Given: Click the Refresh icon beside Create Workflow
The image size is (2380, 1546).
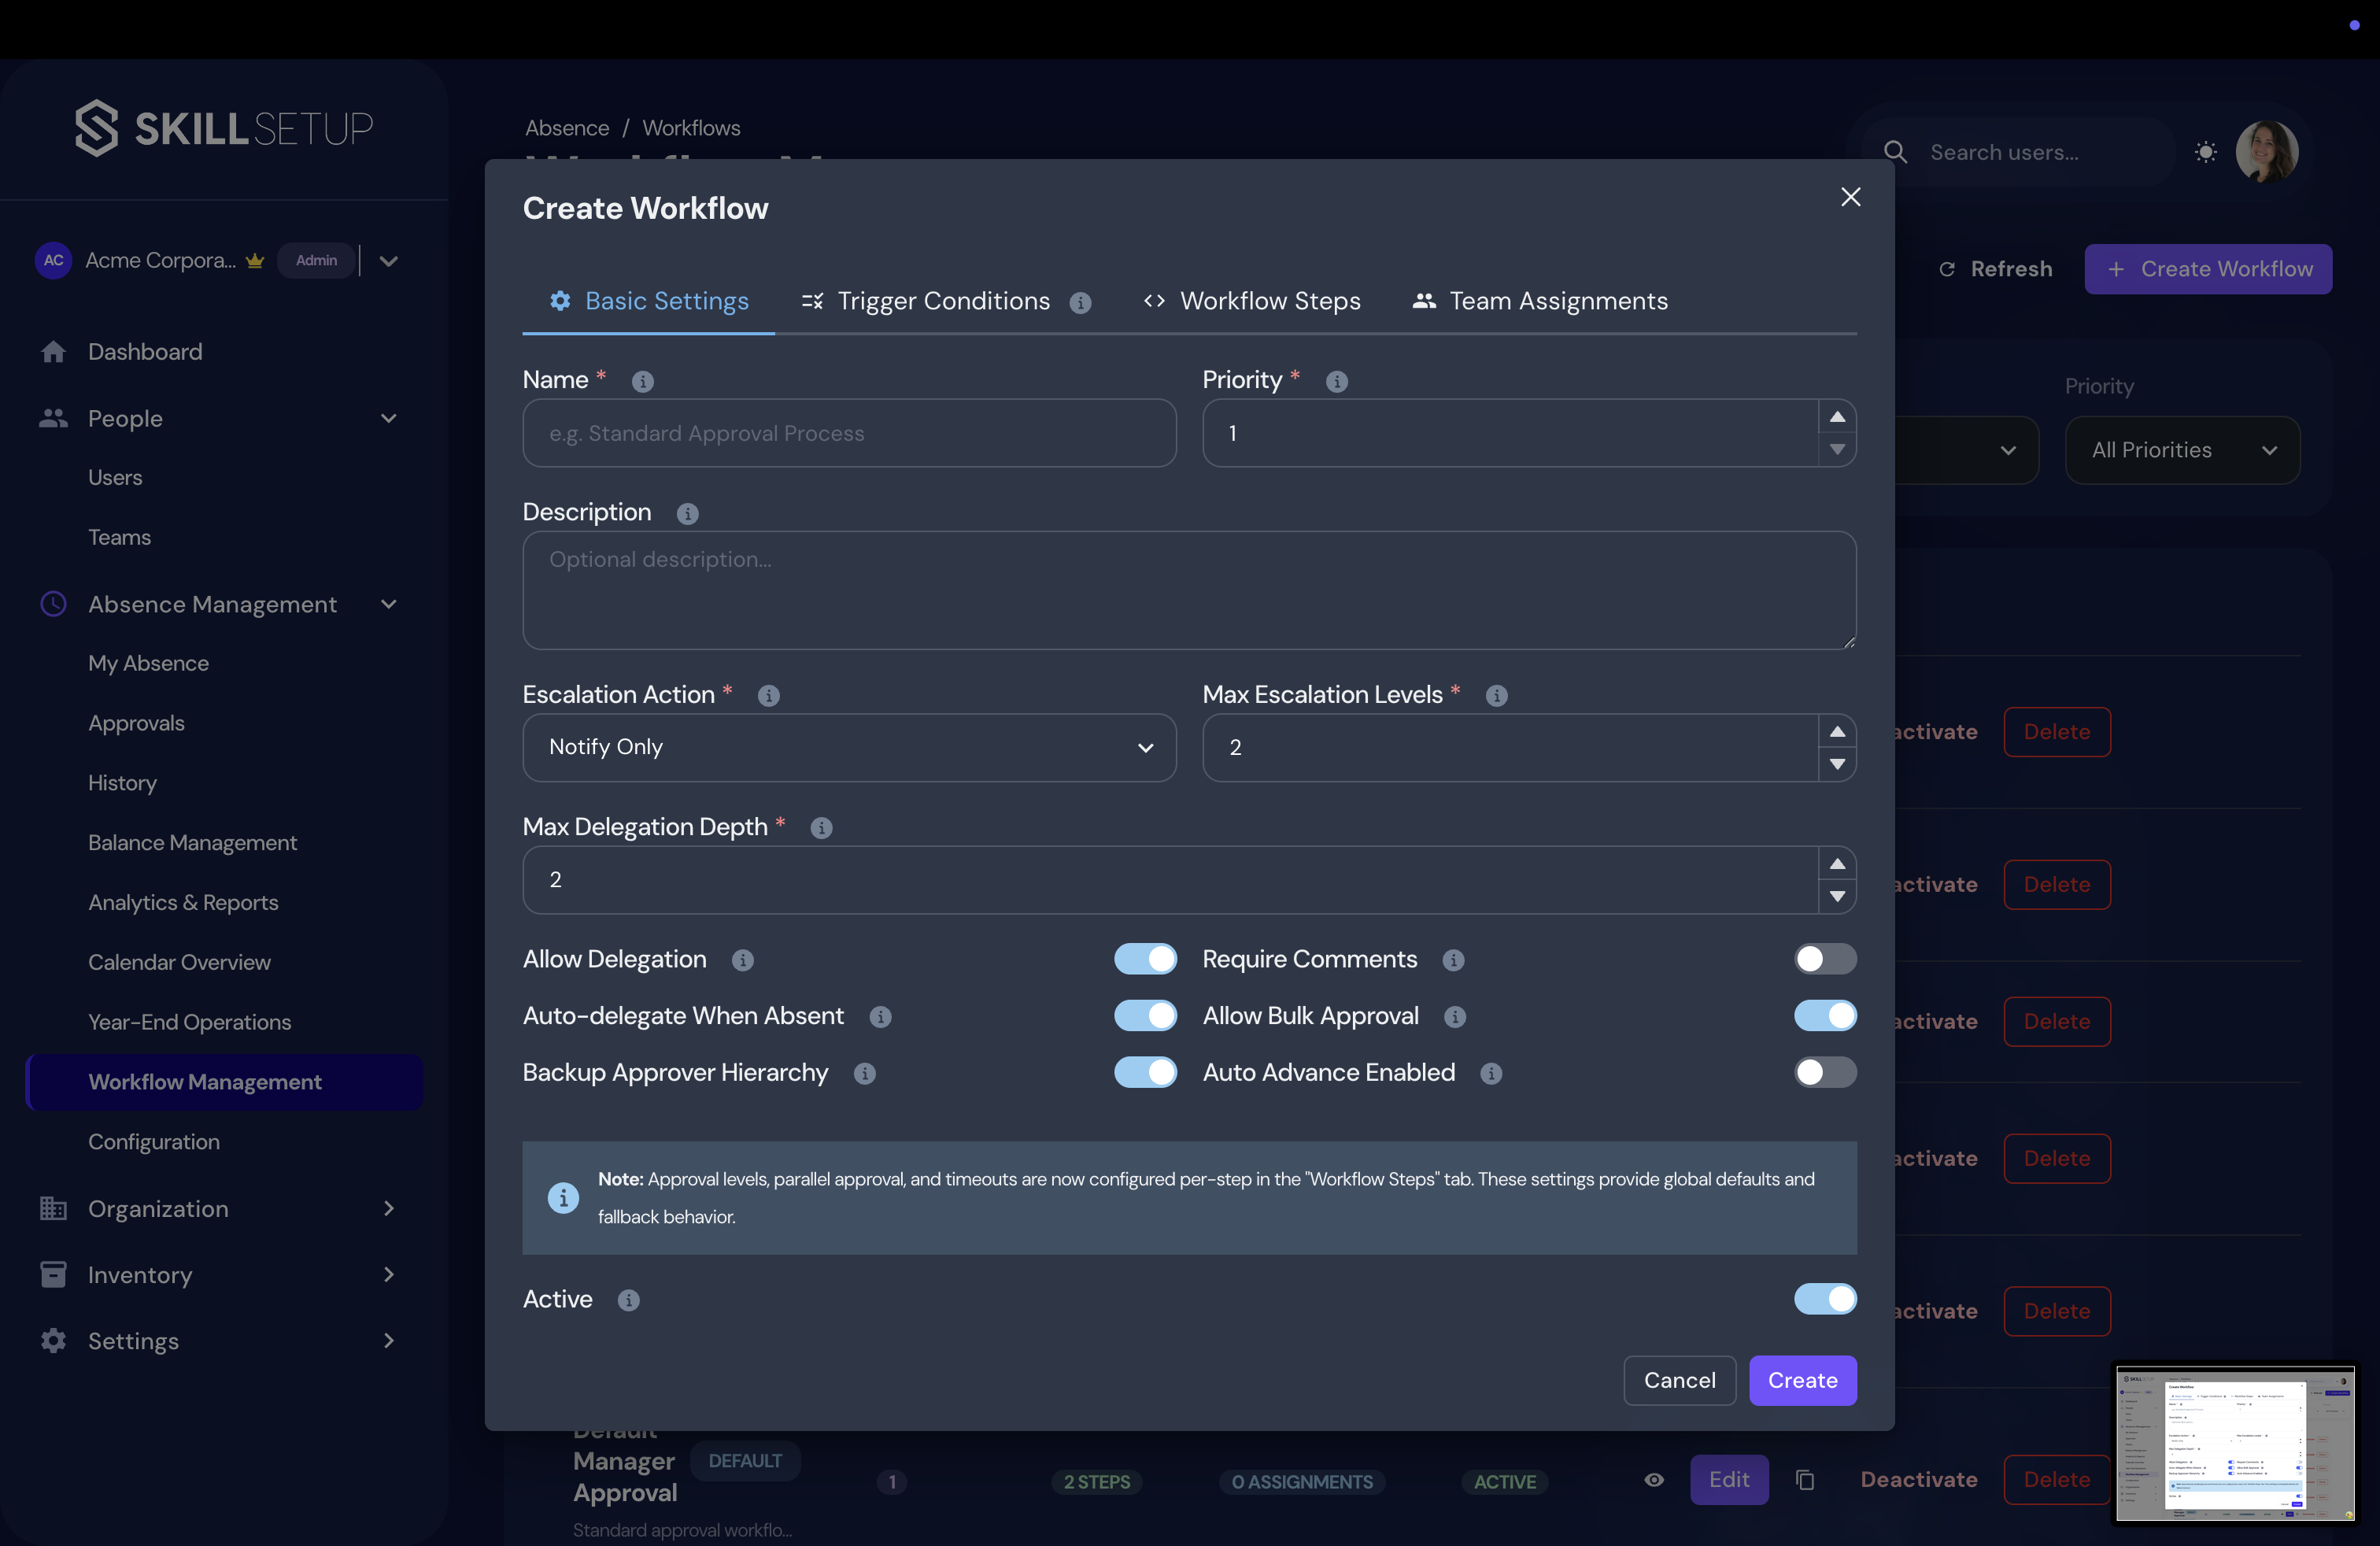Looking at the screenshot, I should [x=1948, y=268].
